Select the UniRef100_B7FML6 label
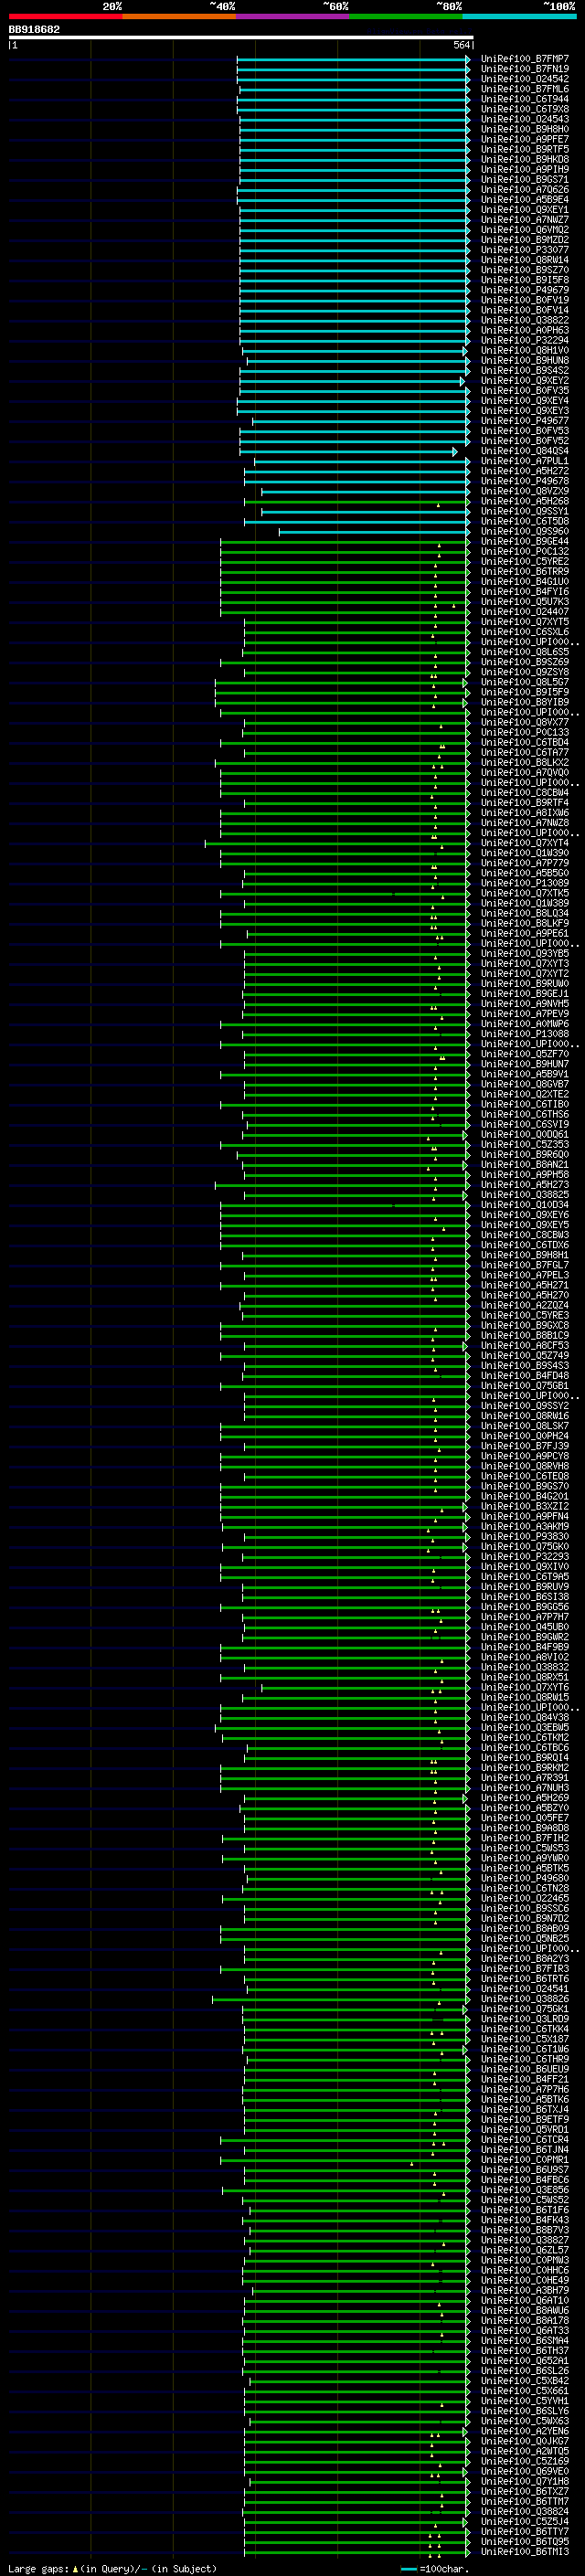 pos(525,90)
